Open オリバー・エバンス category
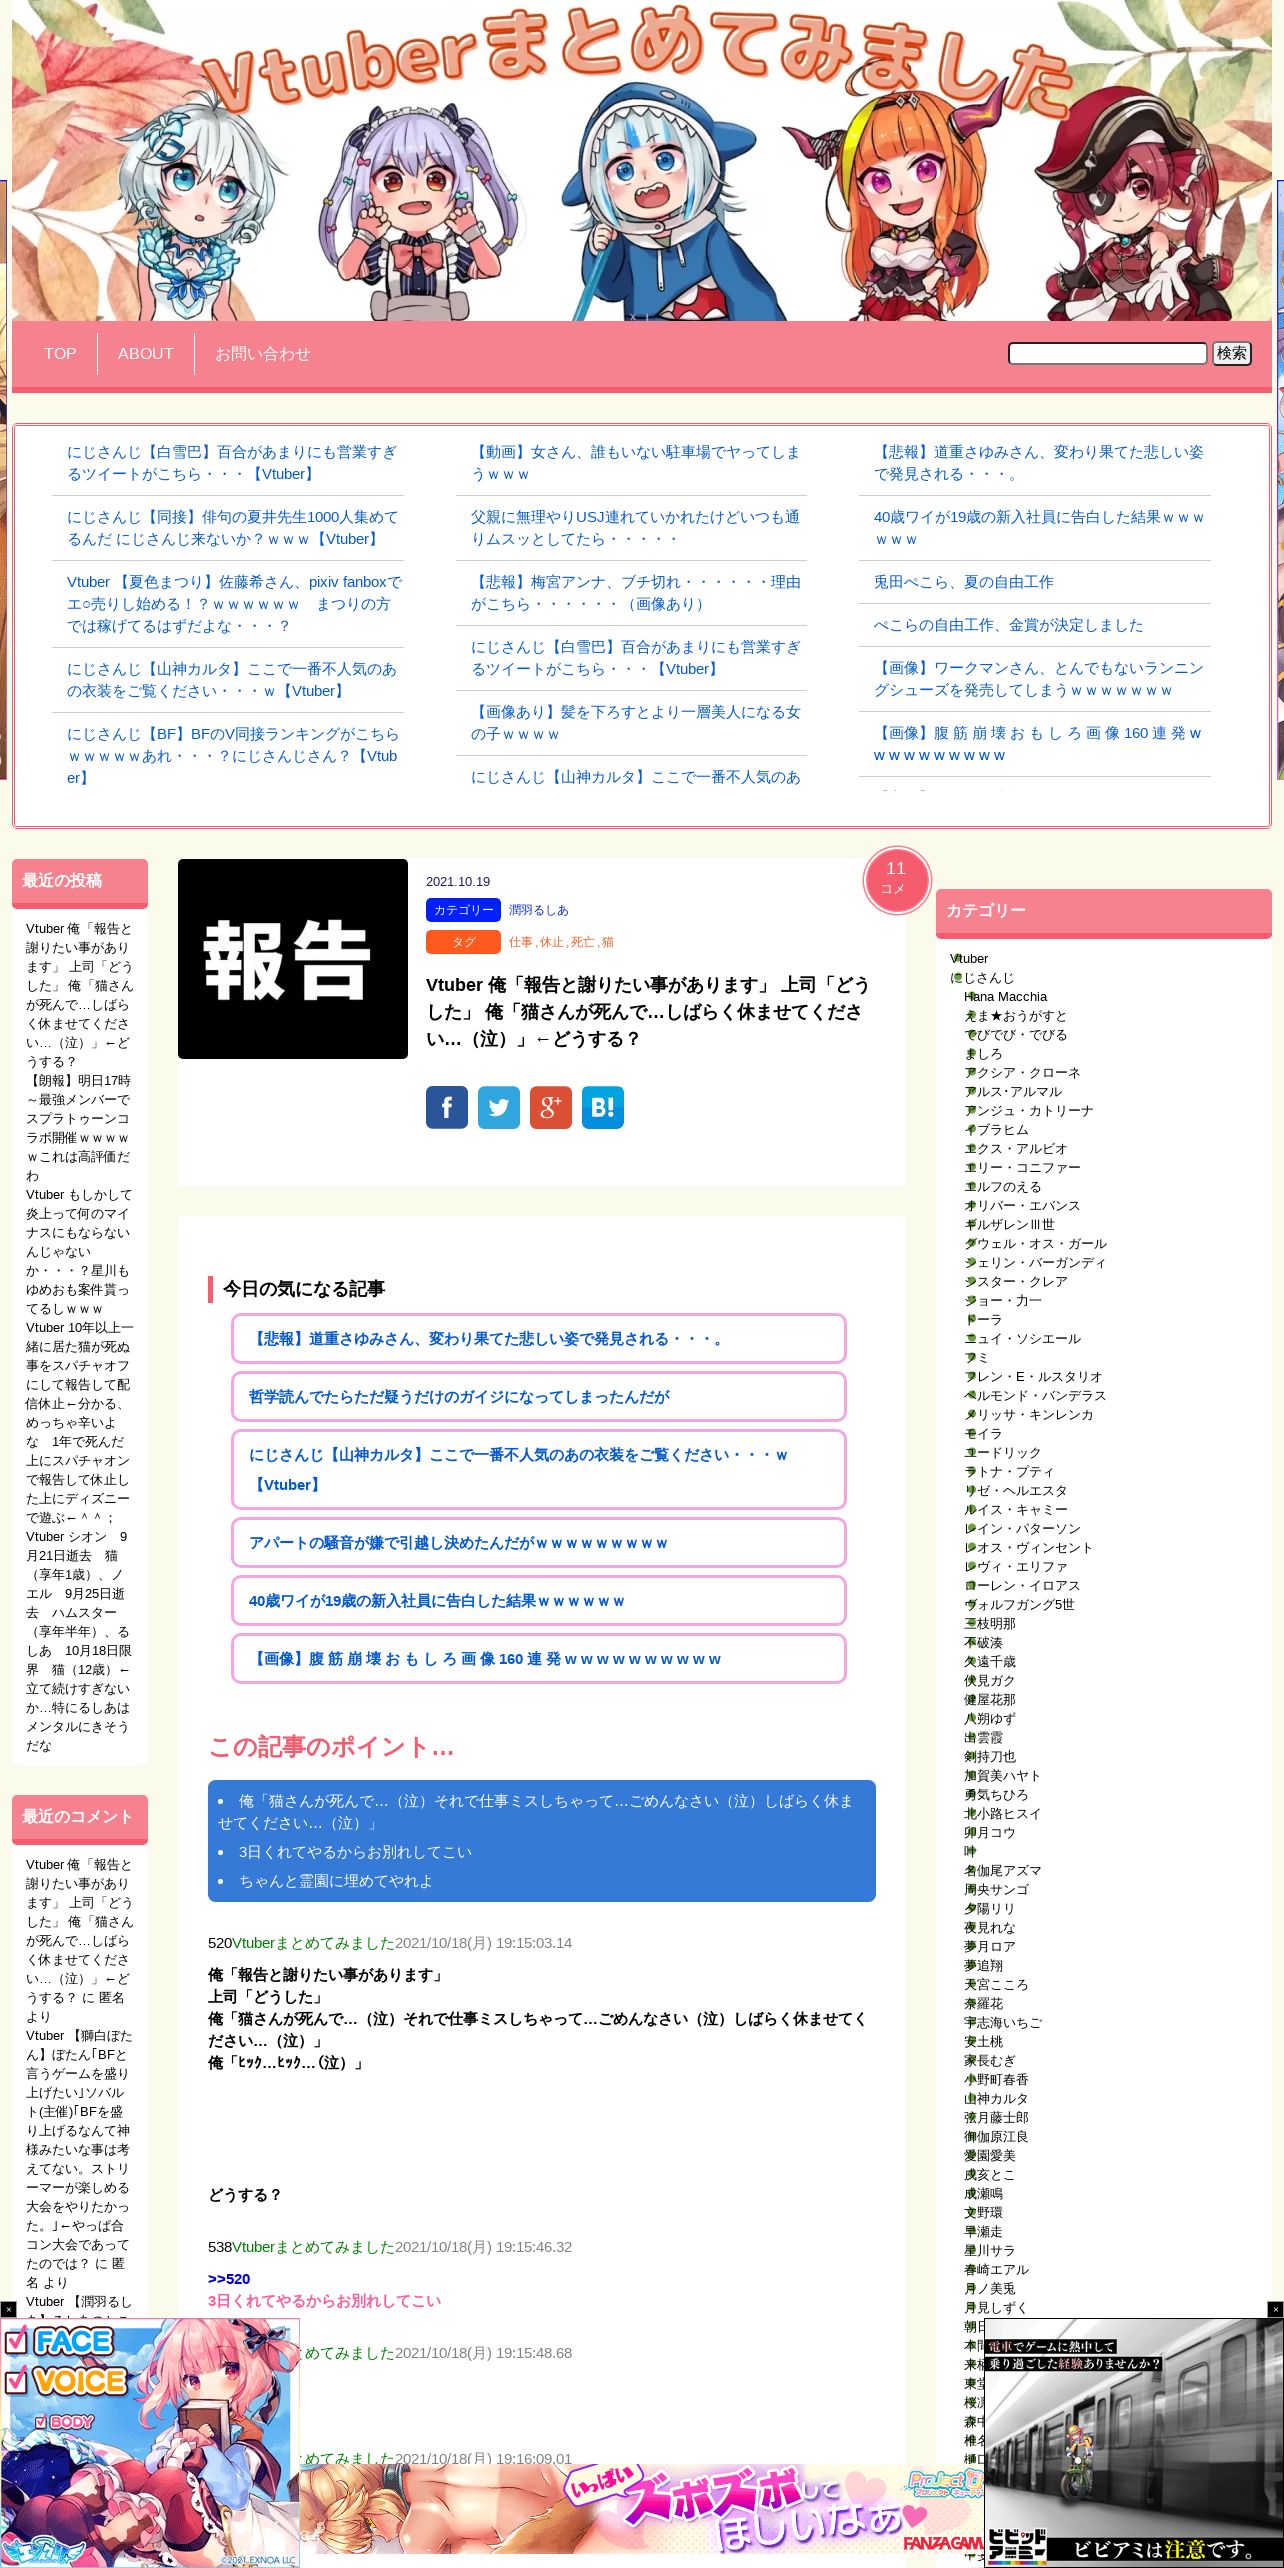 click(x=1022, y=1206)
